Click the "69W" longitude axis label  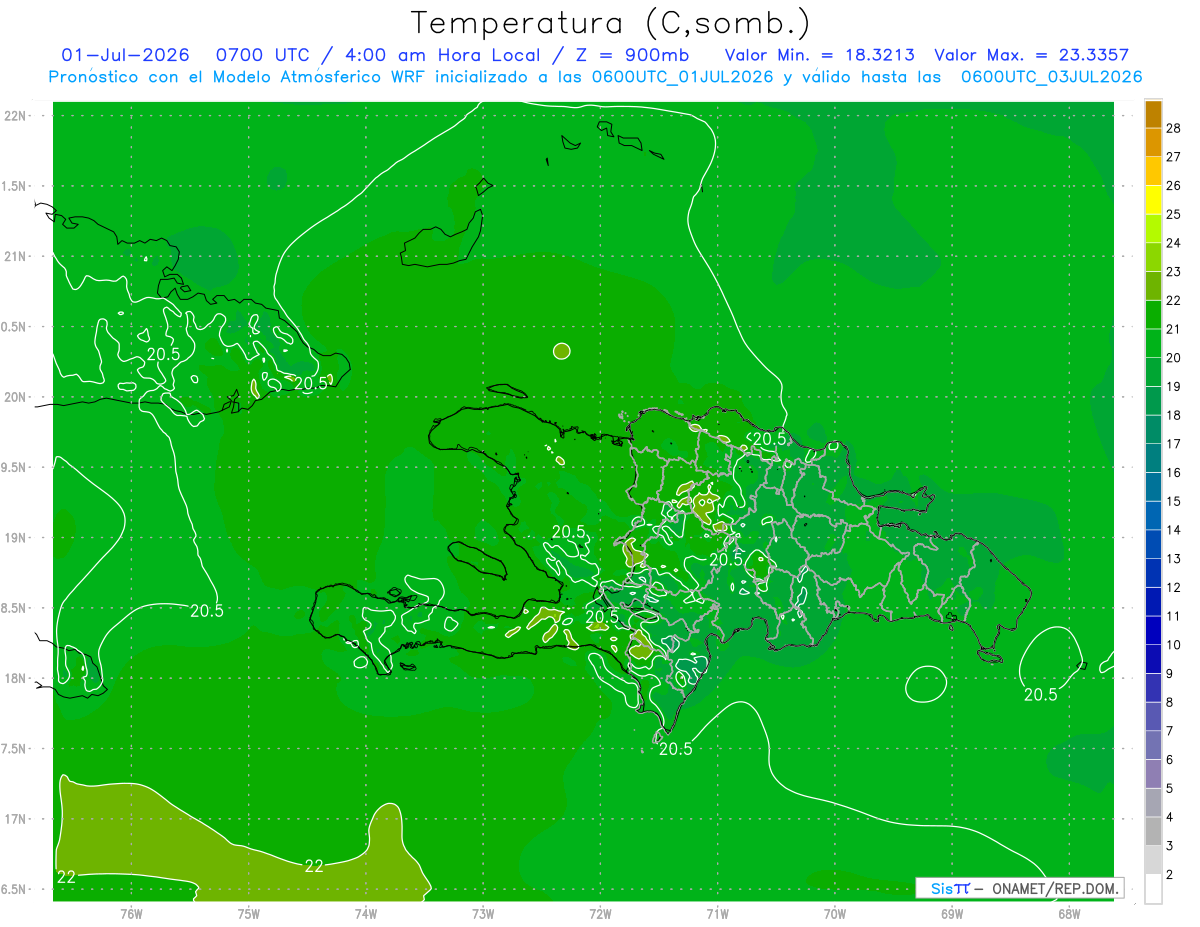click(x=952, y=914)
